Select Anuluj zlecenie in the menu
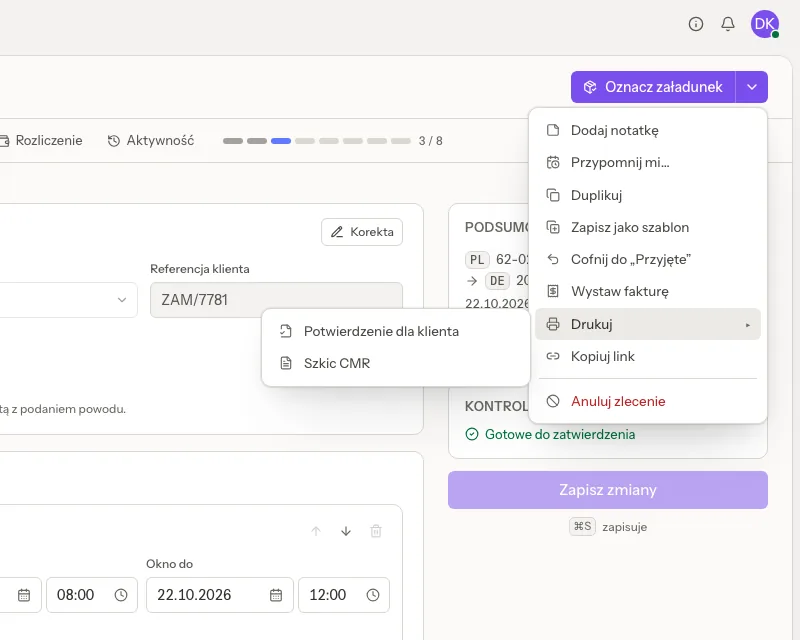 click(647, 401)
